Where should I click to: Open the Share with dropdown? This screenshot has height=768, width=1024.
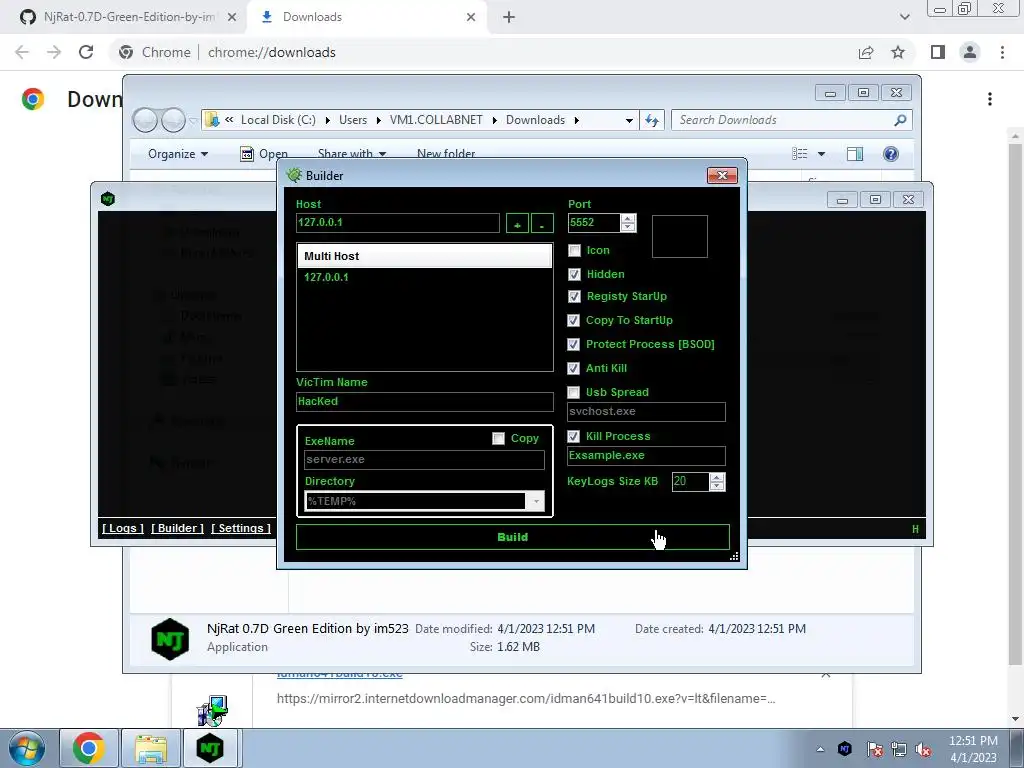point(352,154)
